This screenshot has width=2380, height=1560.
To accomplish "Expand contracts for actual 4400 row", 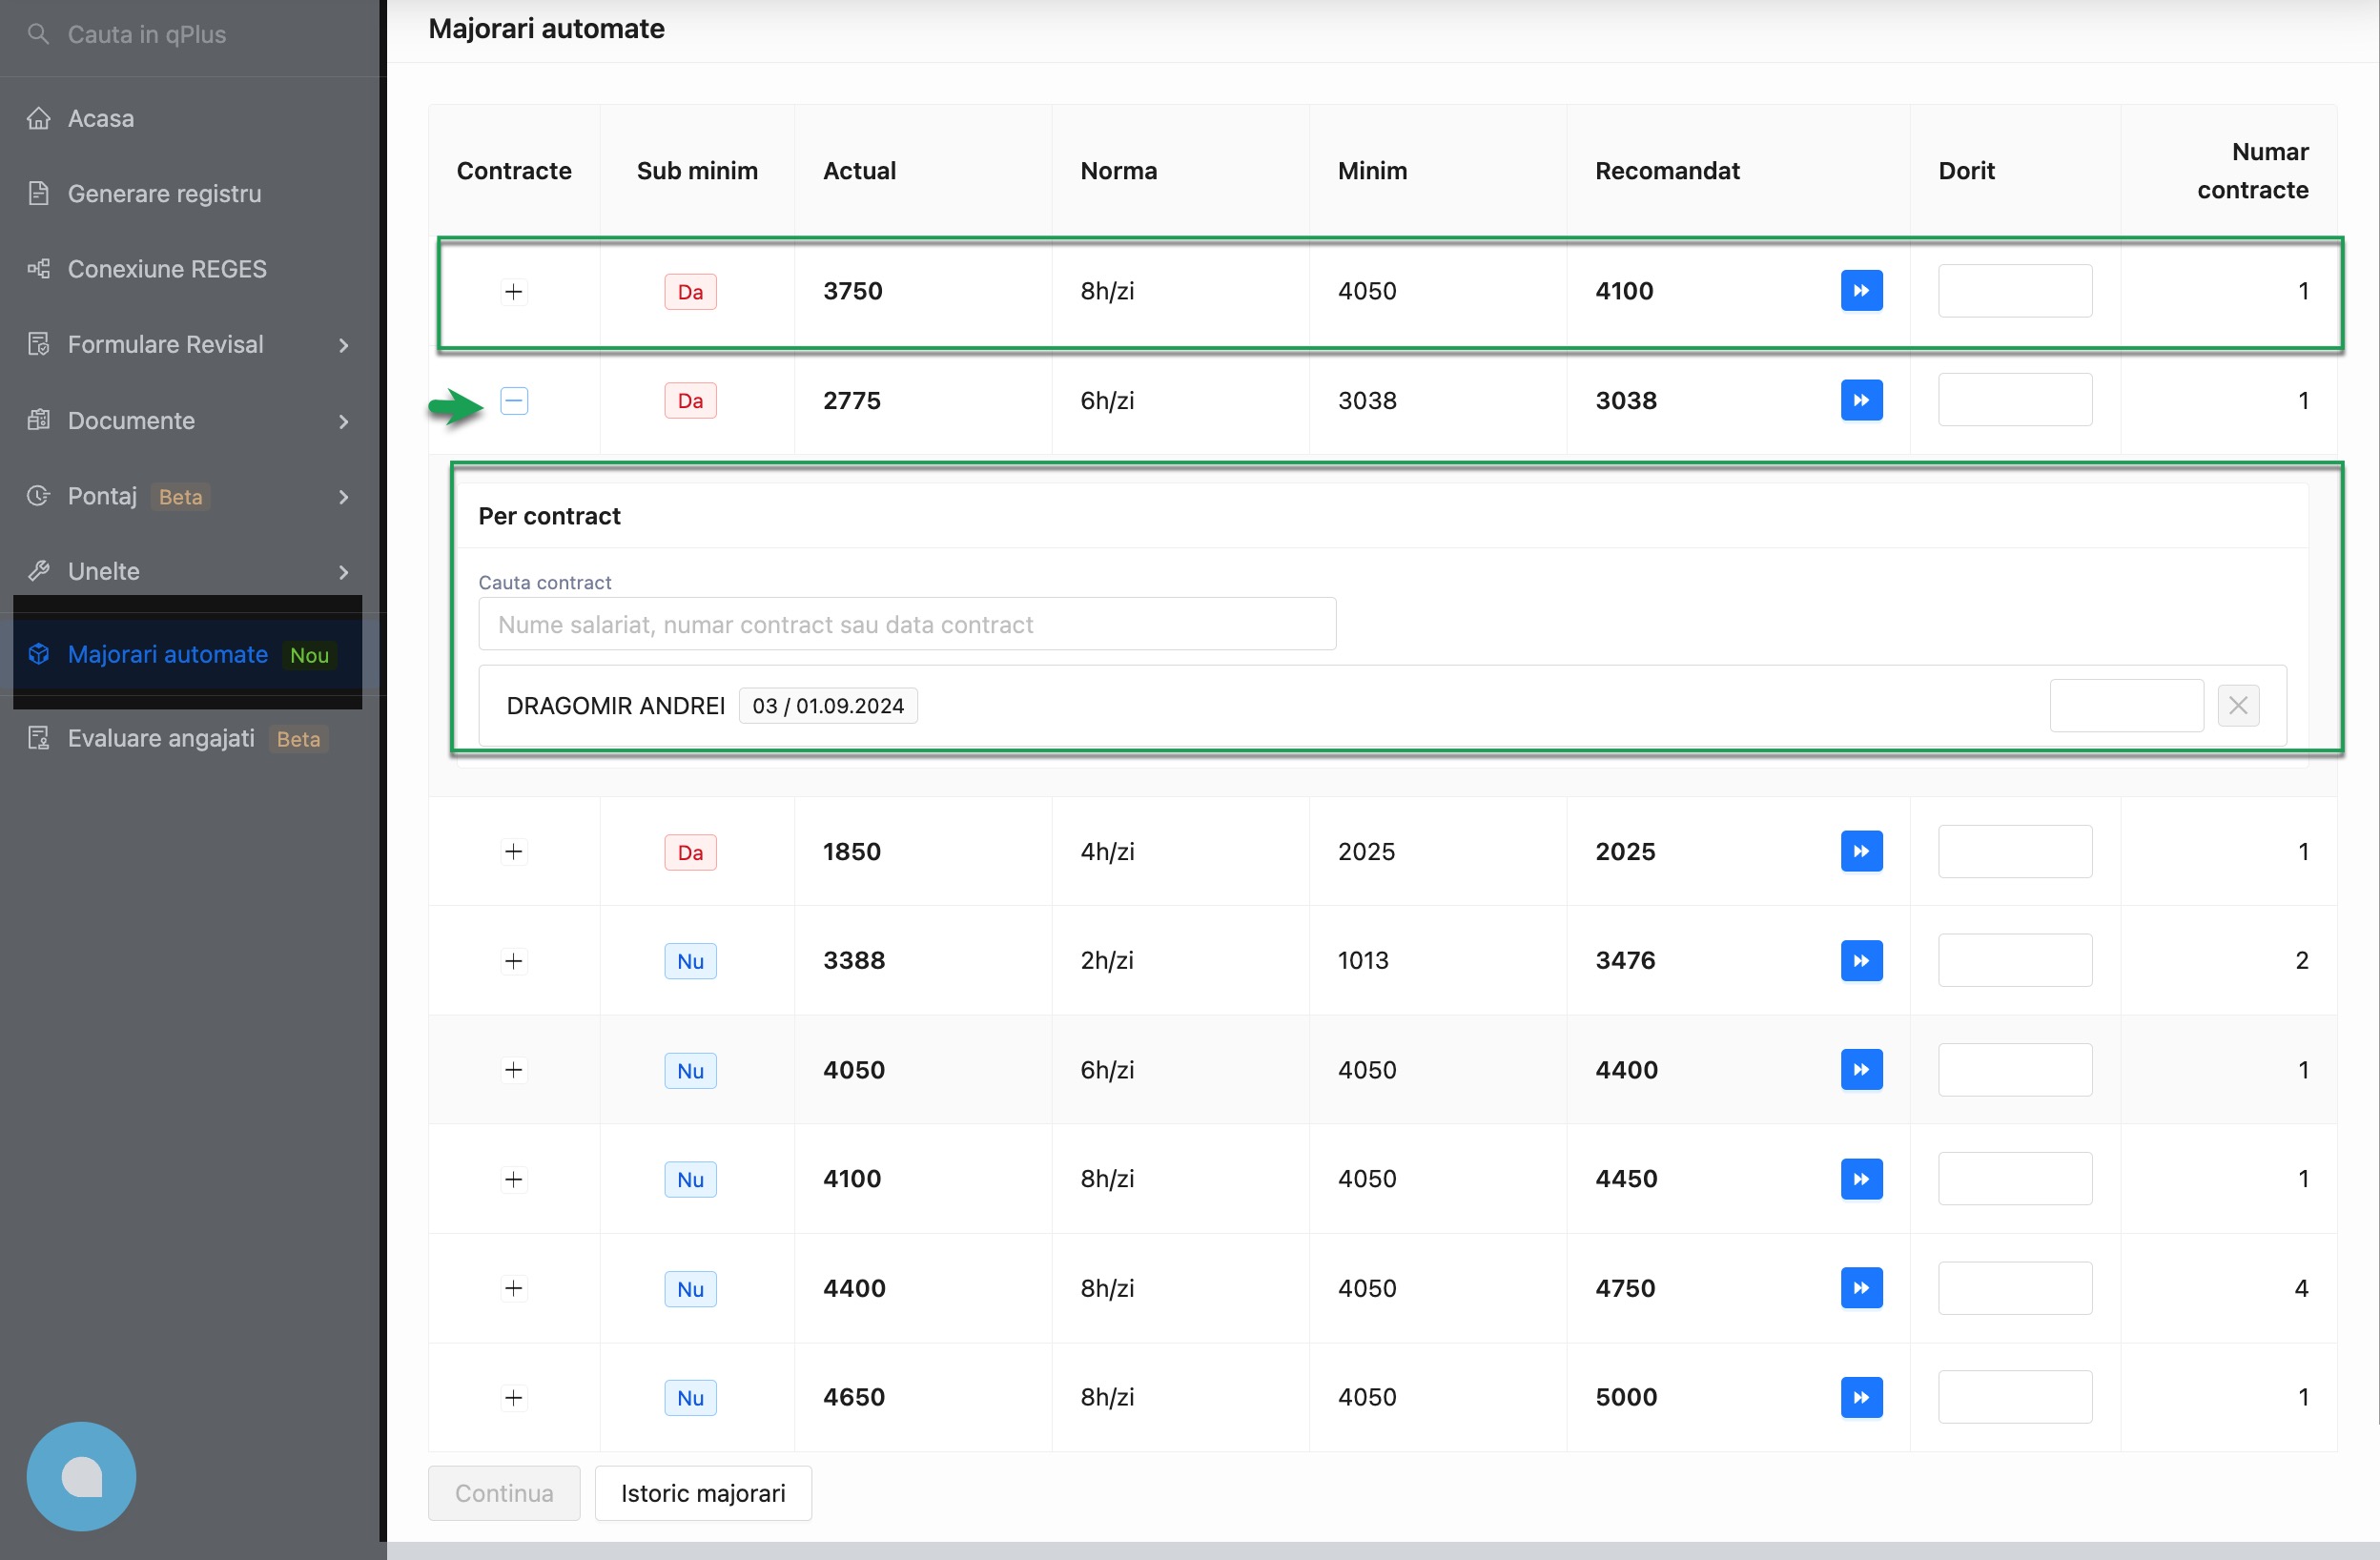I will click(x=514, y=1287).
